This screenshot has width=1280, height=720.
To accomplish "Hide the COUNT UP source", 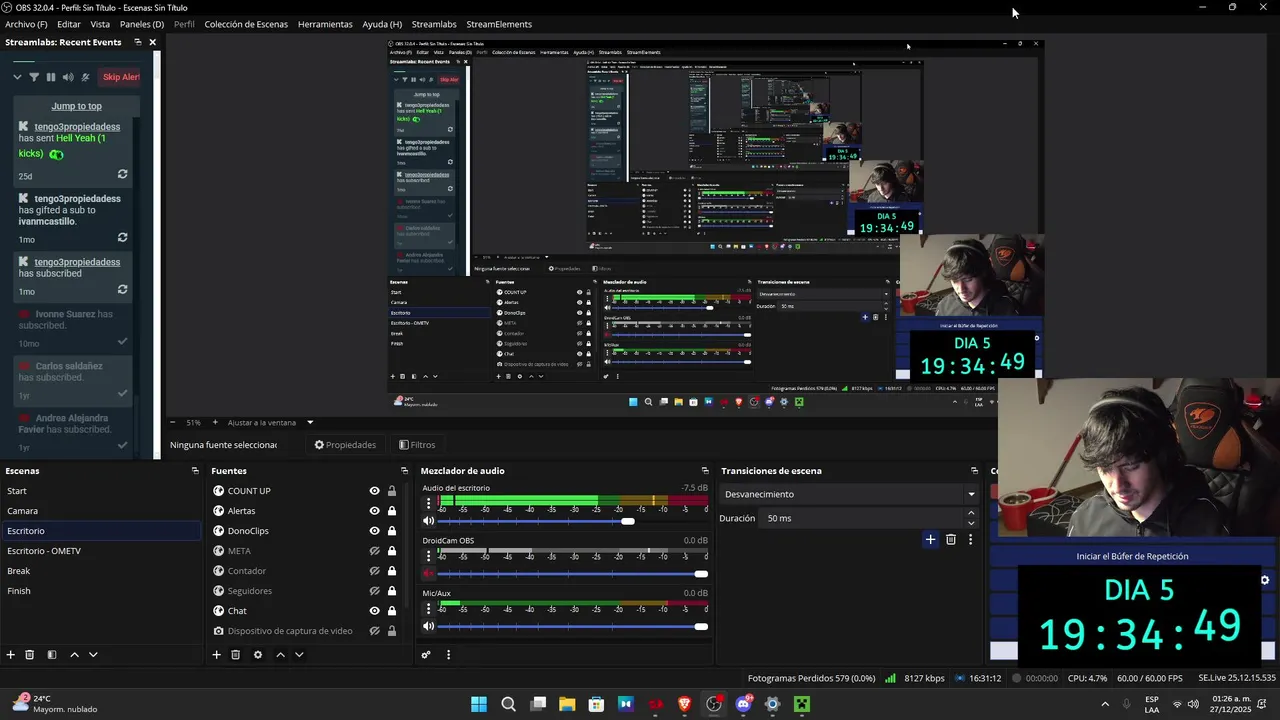I will tap(374, 491).
